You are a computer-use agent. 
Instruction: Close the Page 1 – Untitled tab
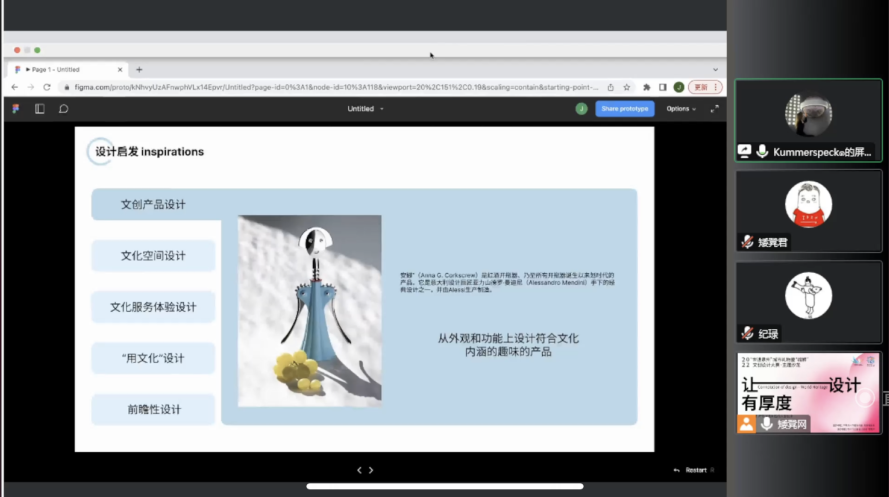pos(120,70)
